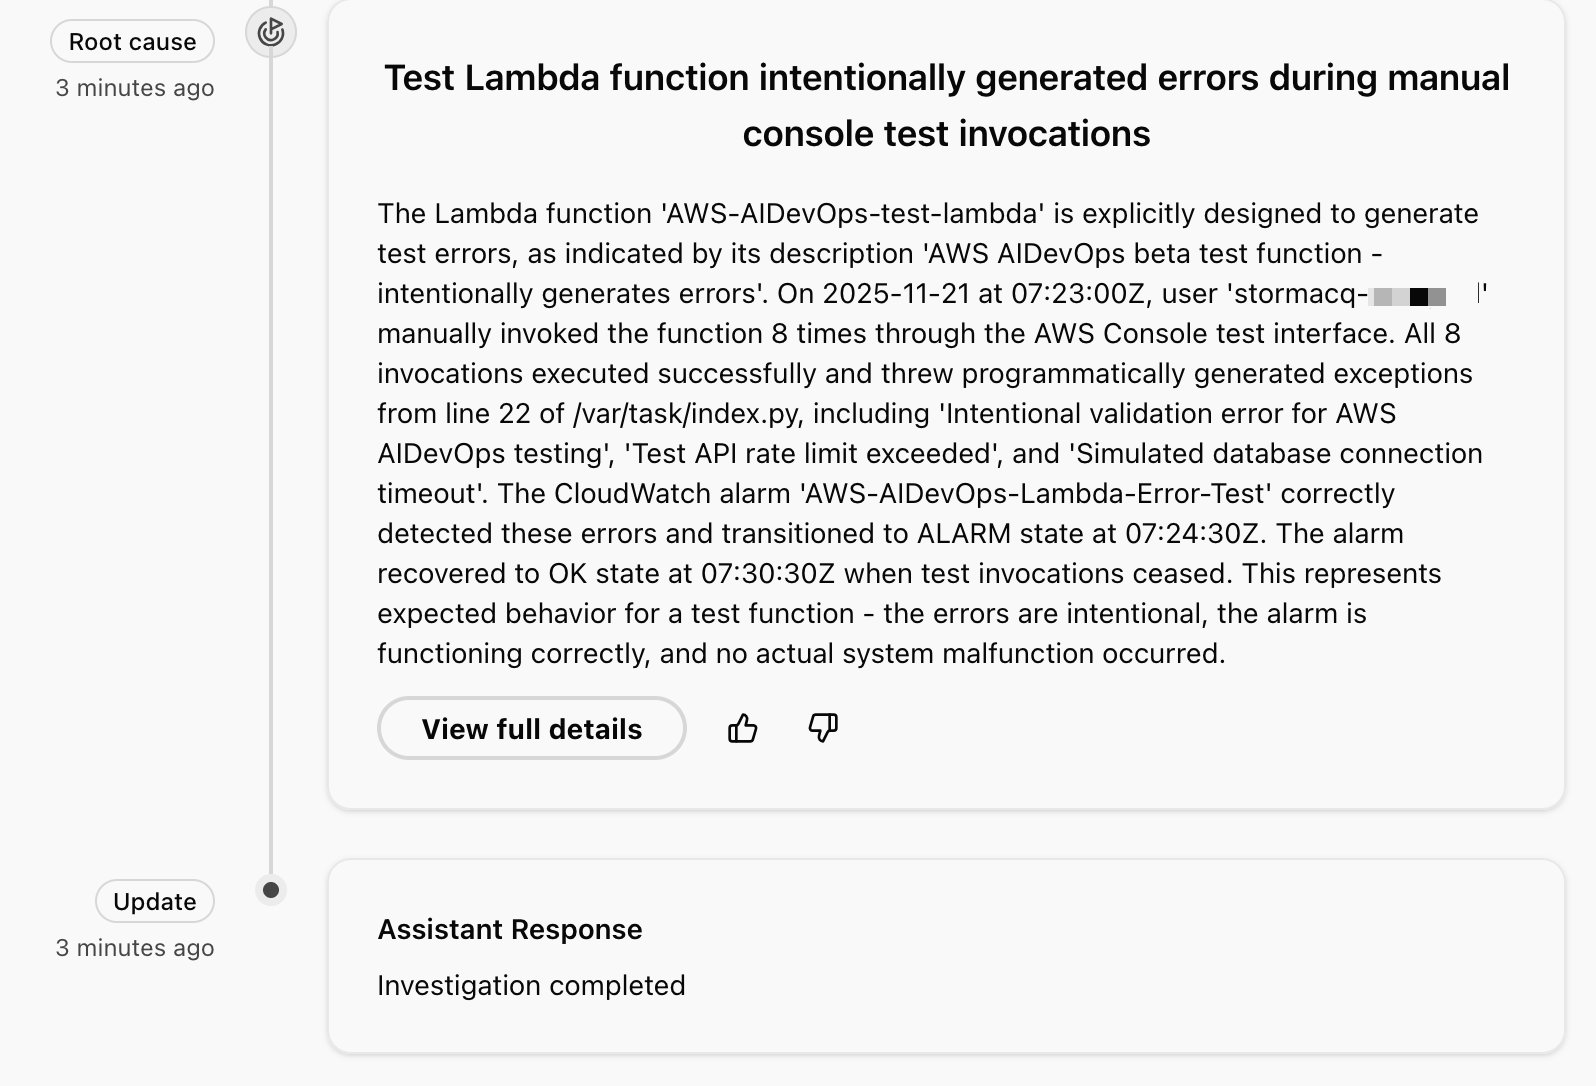This screenshot has width=1596, height=1086.
Task: Click the 'Investigation completed' text
Action: point(531,985)
